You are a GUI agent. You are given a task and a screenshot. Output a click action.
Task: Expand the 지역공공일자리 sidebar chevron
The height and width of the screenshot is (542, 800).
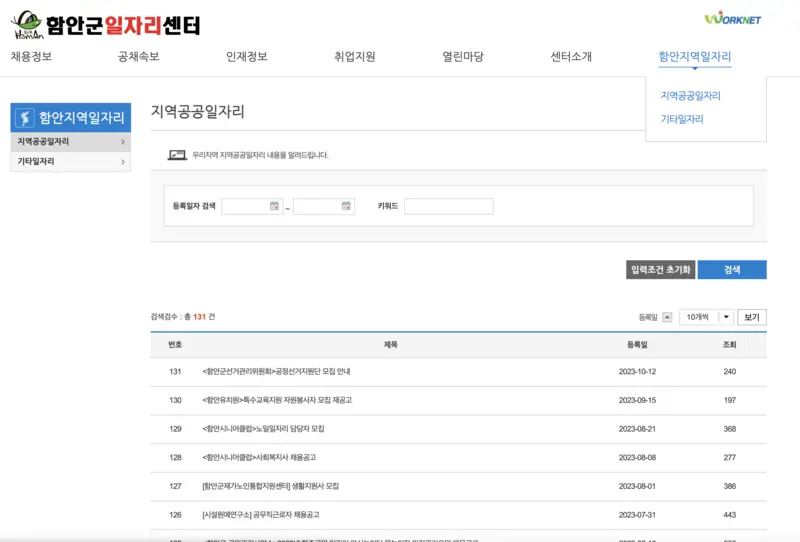point(123,142)
